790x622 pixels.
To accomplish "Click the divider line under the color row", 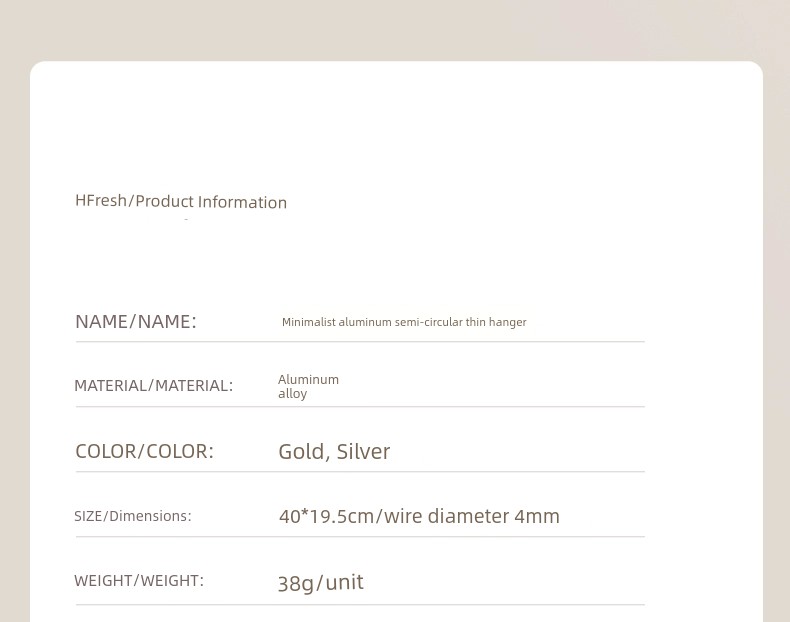I will 360,472.
